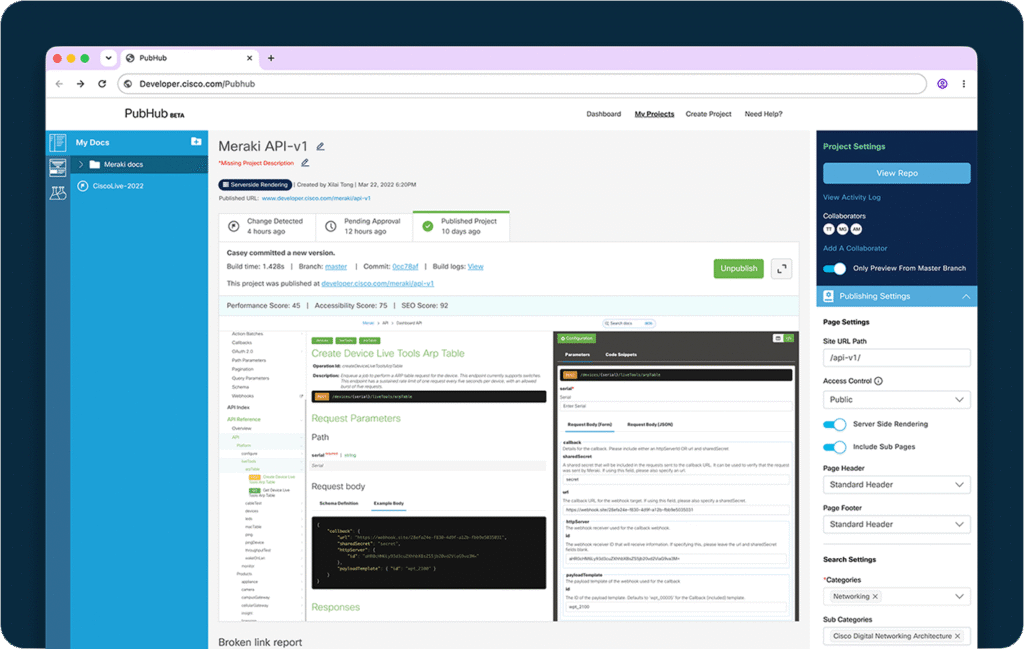Image resolution: width=1024 pixels, height=649 pixels.
Task: Open the docs sidebar icon
Action: 57,142
